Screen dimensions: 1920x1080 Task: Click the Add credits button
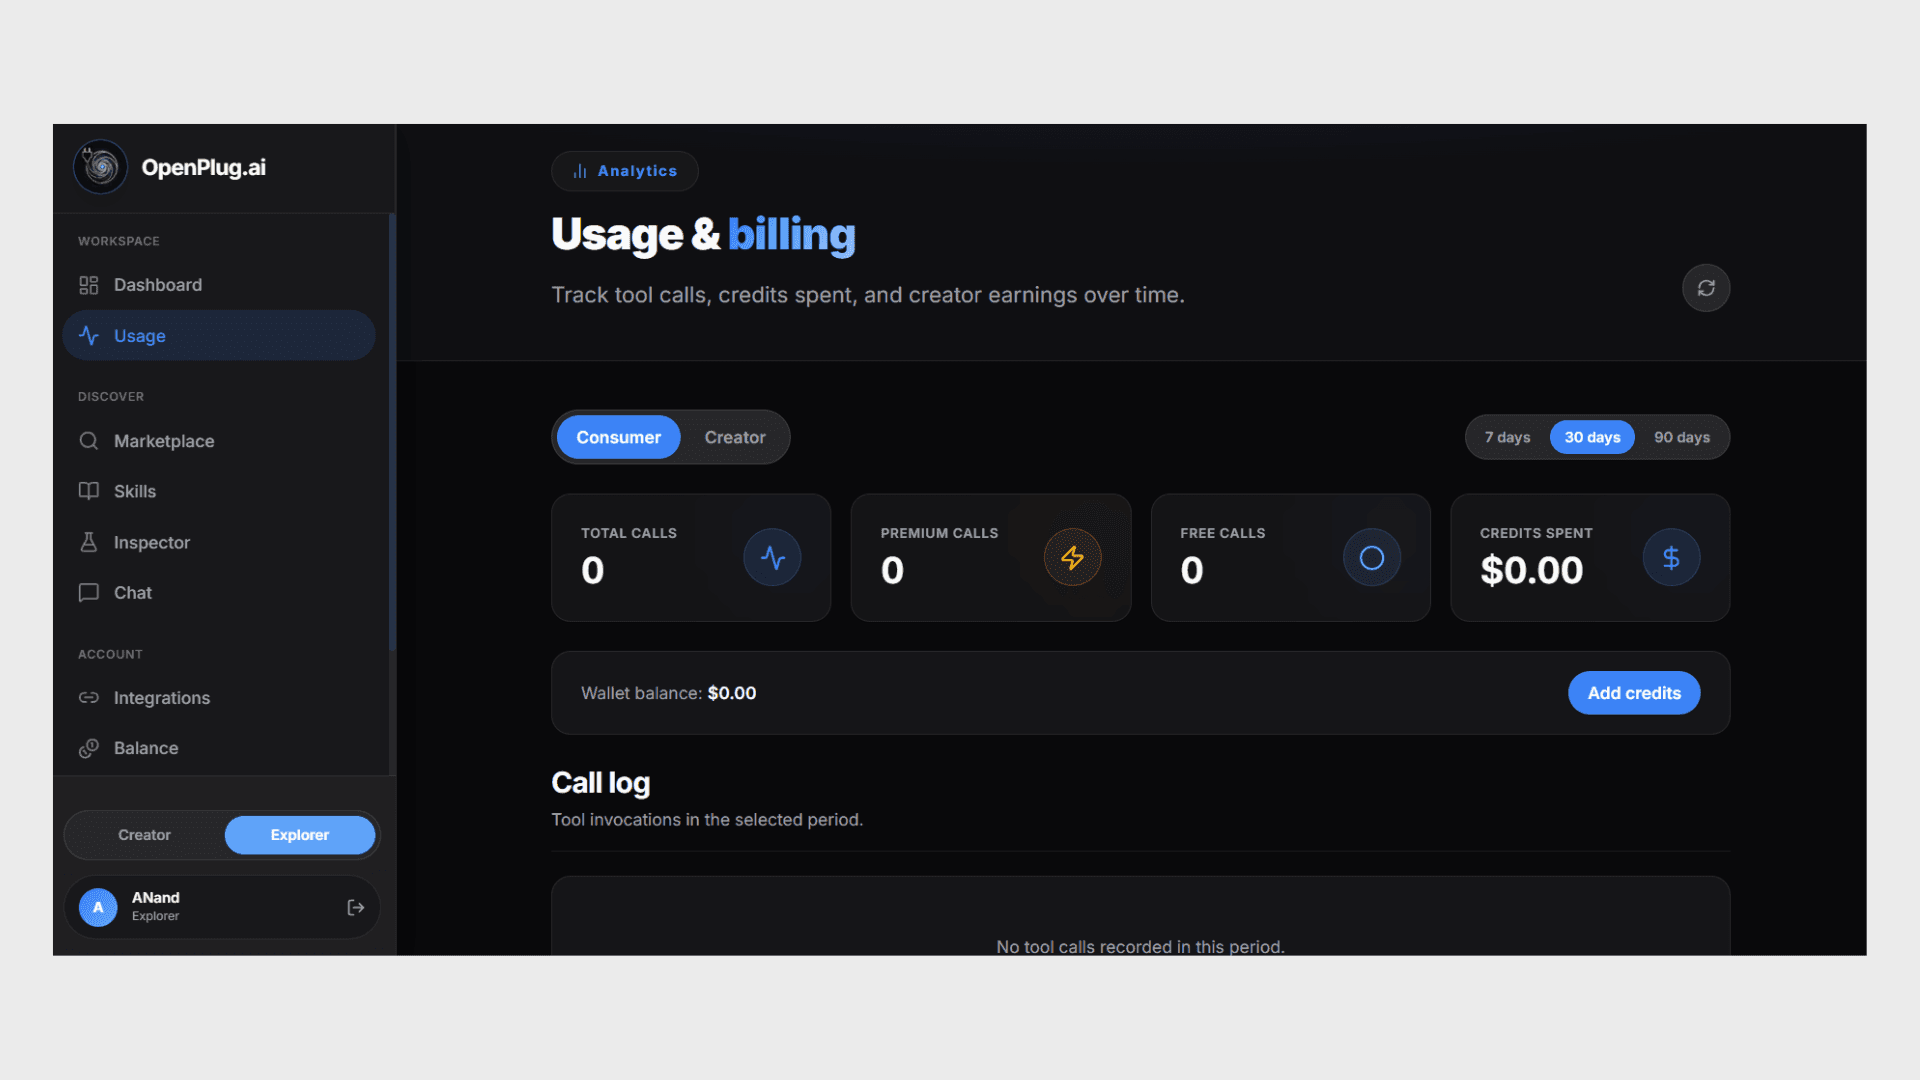[x=1634, y=693]
